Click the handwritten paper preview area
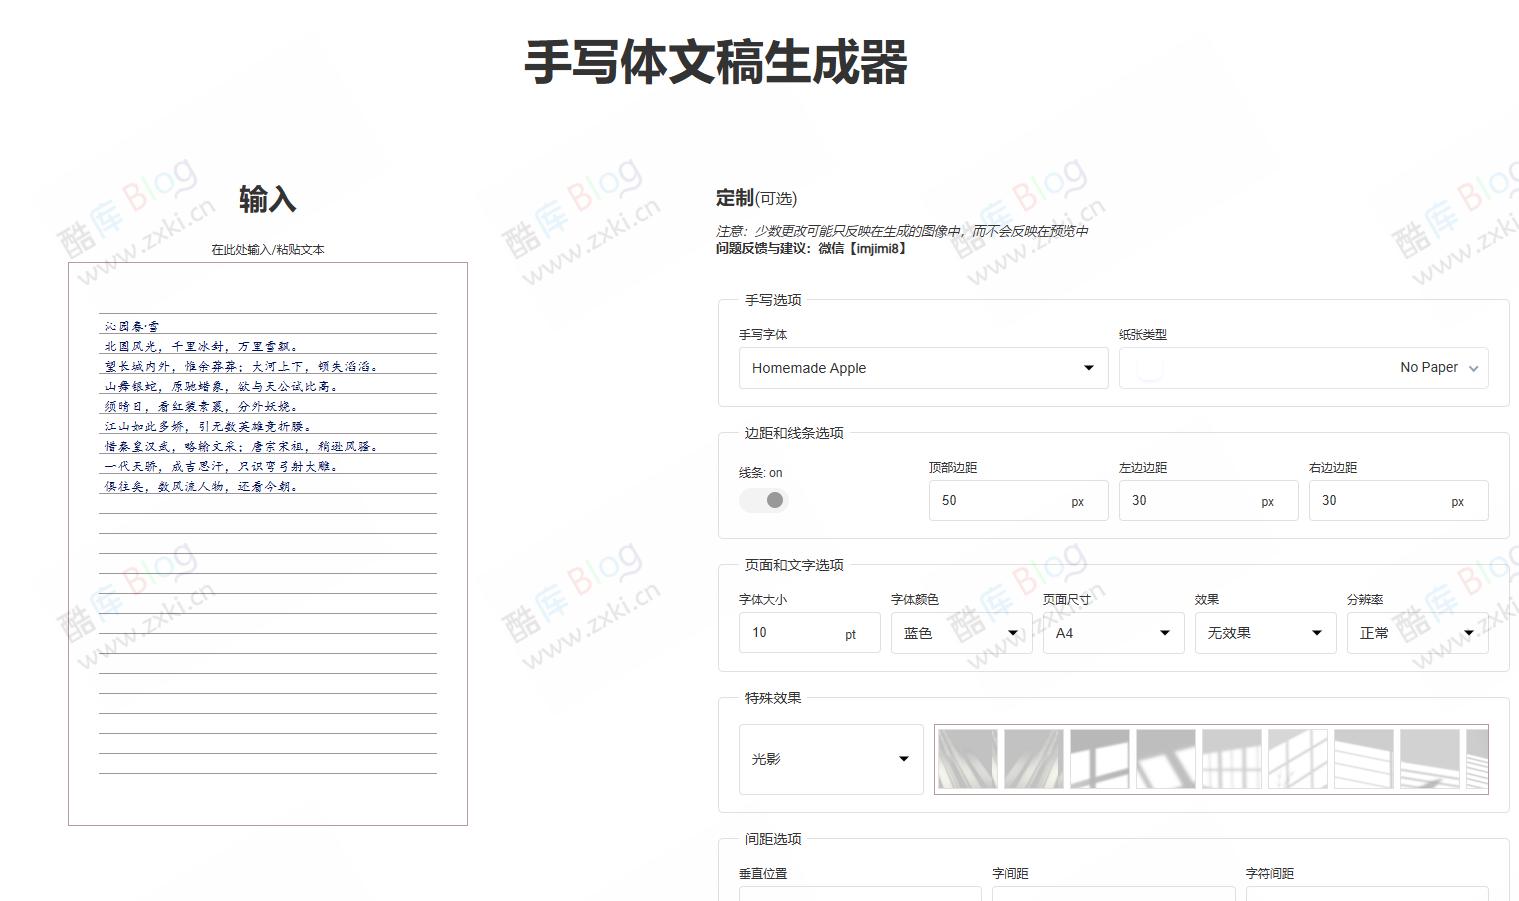This screenshot has width=1519, height=901. coord(266,545)
